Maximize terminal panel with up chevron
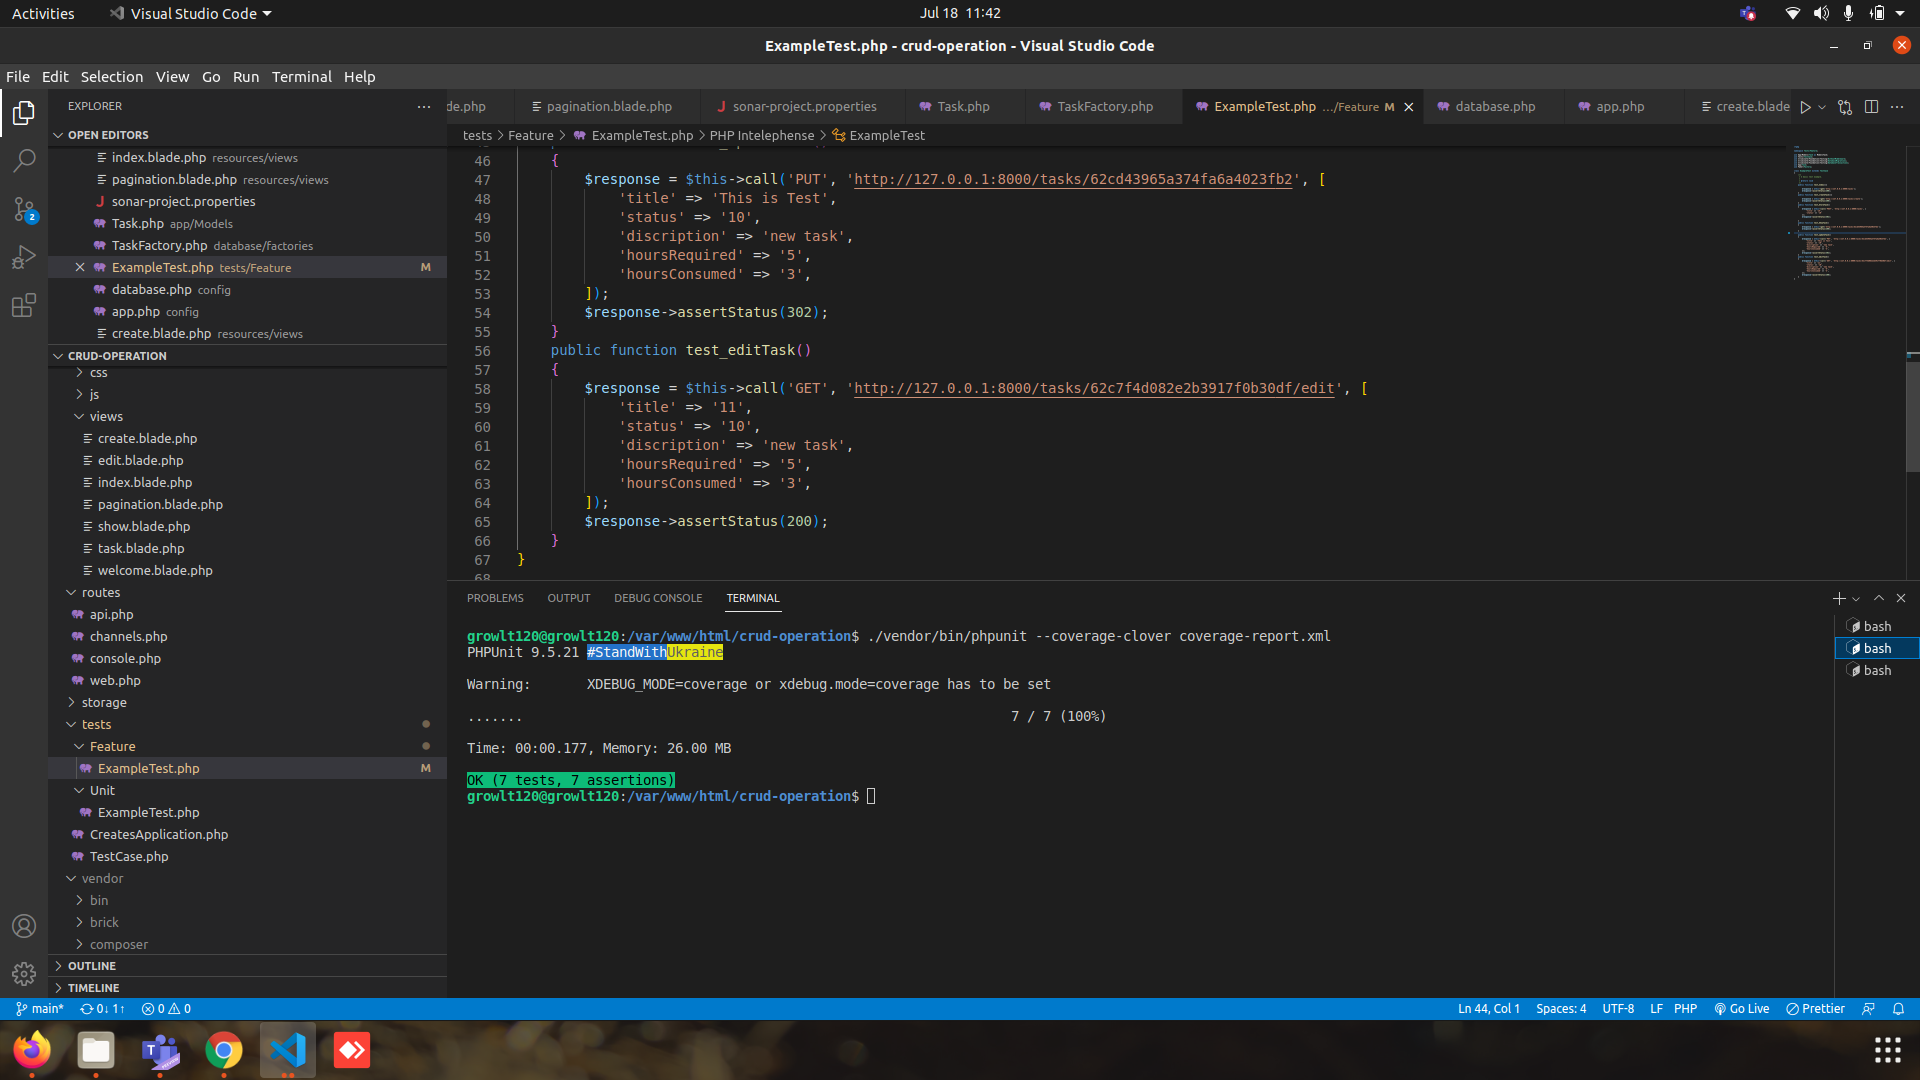Viewport: 1920px width, 1080px height. pyautogui.click(x=1879, y=598)
